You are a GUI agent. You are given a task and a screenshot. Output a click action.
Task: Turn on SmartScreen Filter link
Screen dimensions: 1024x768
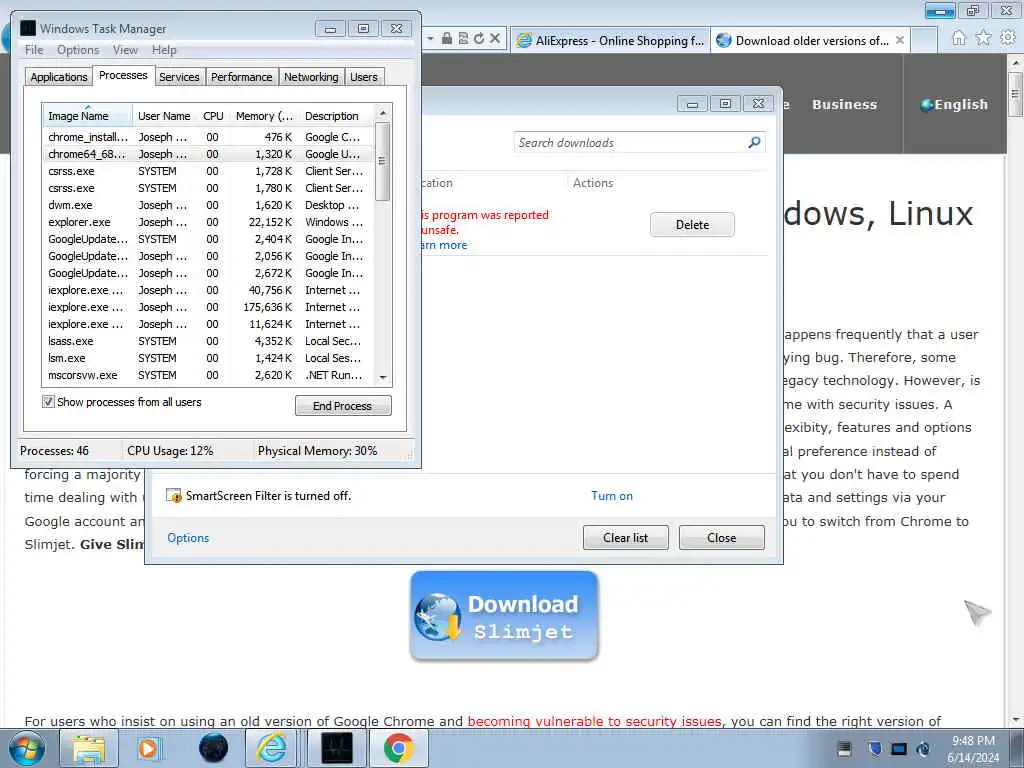point(612,496)
